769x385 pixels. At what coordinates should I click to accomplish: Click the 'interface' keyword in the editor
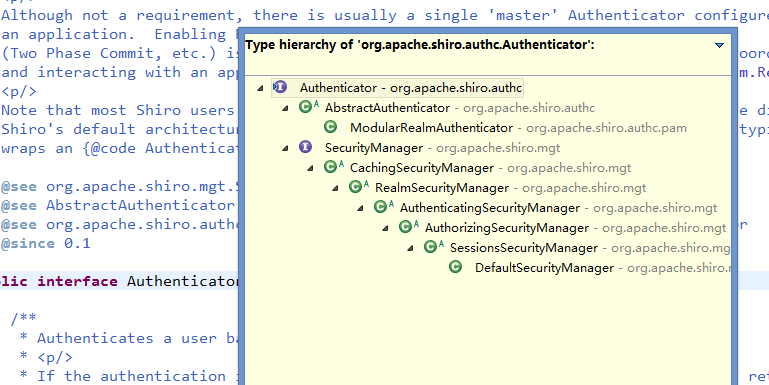[77, 282]
